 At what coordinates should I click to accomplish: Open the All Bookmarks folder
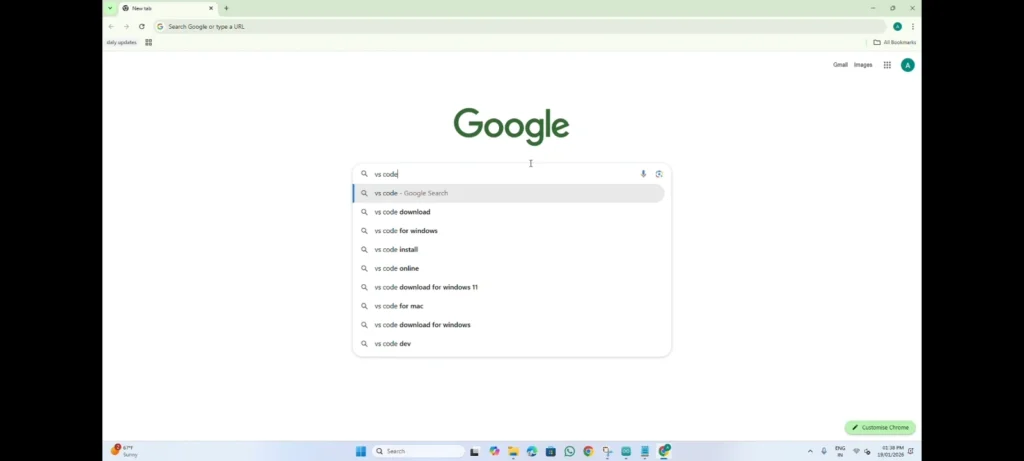pos(894,42)
